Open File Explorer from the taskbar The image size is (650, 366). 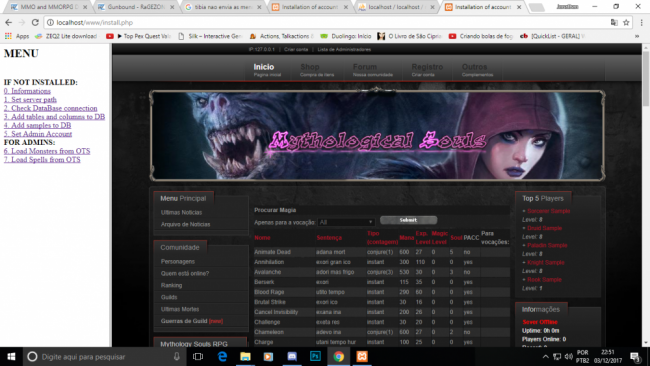(x=245, y=356)
